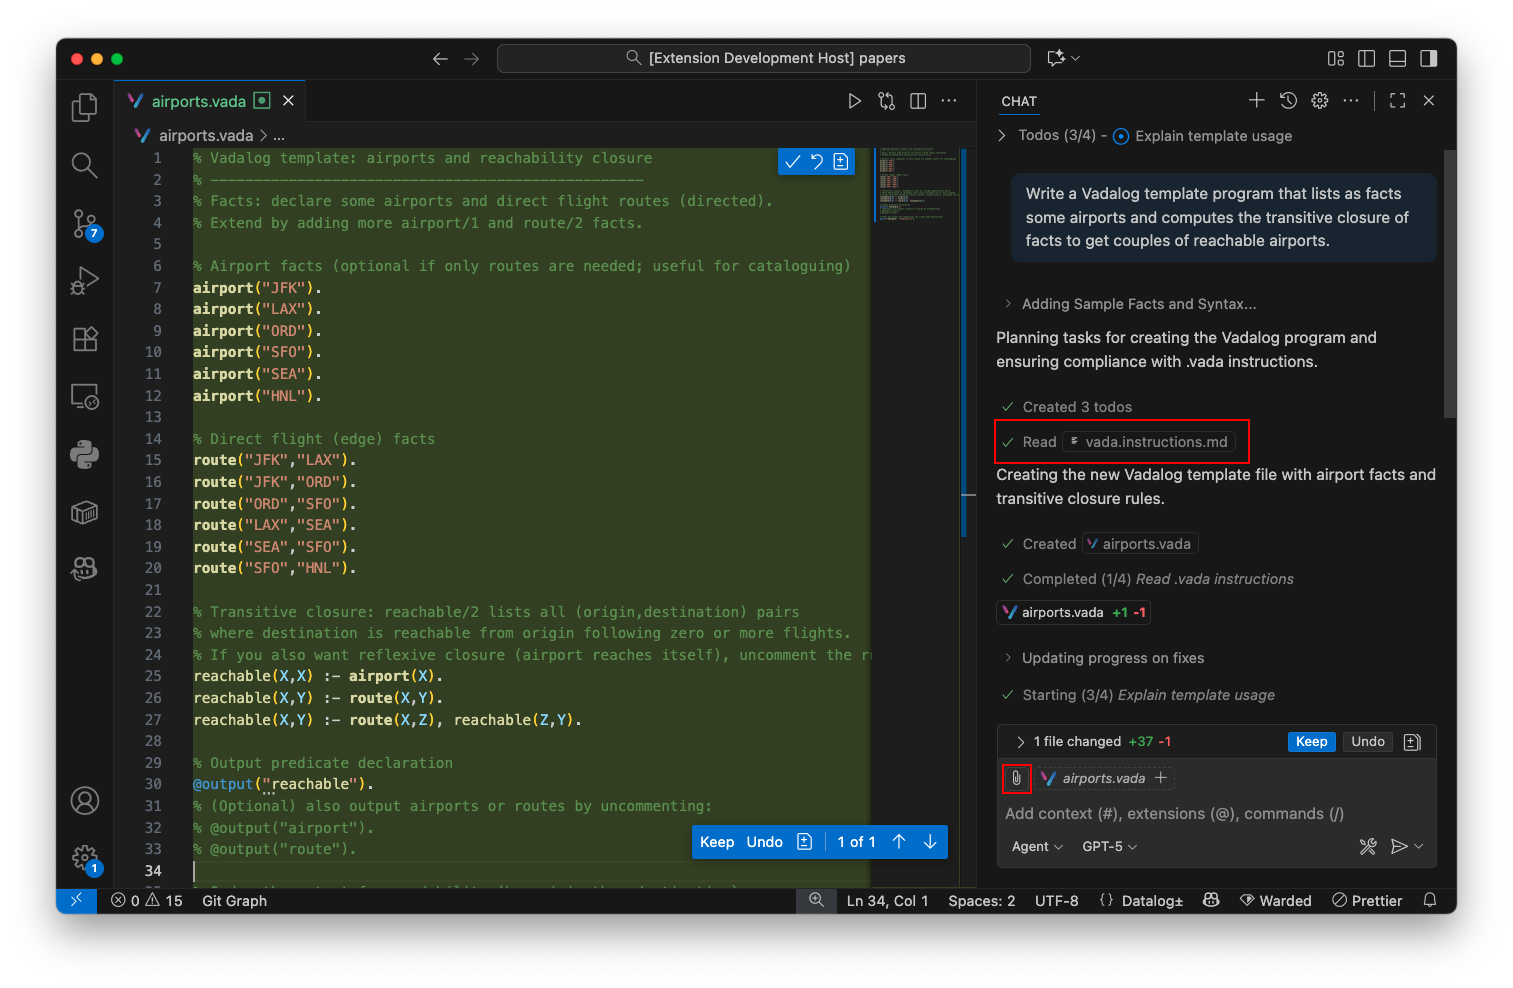This screenshot has height=988, width=1513.
Task: Open editor More Actions menu
Action: pos(949,101)
